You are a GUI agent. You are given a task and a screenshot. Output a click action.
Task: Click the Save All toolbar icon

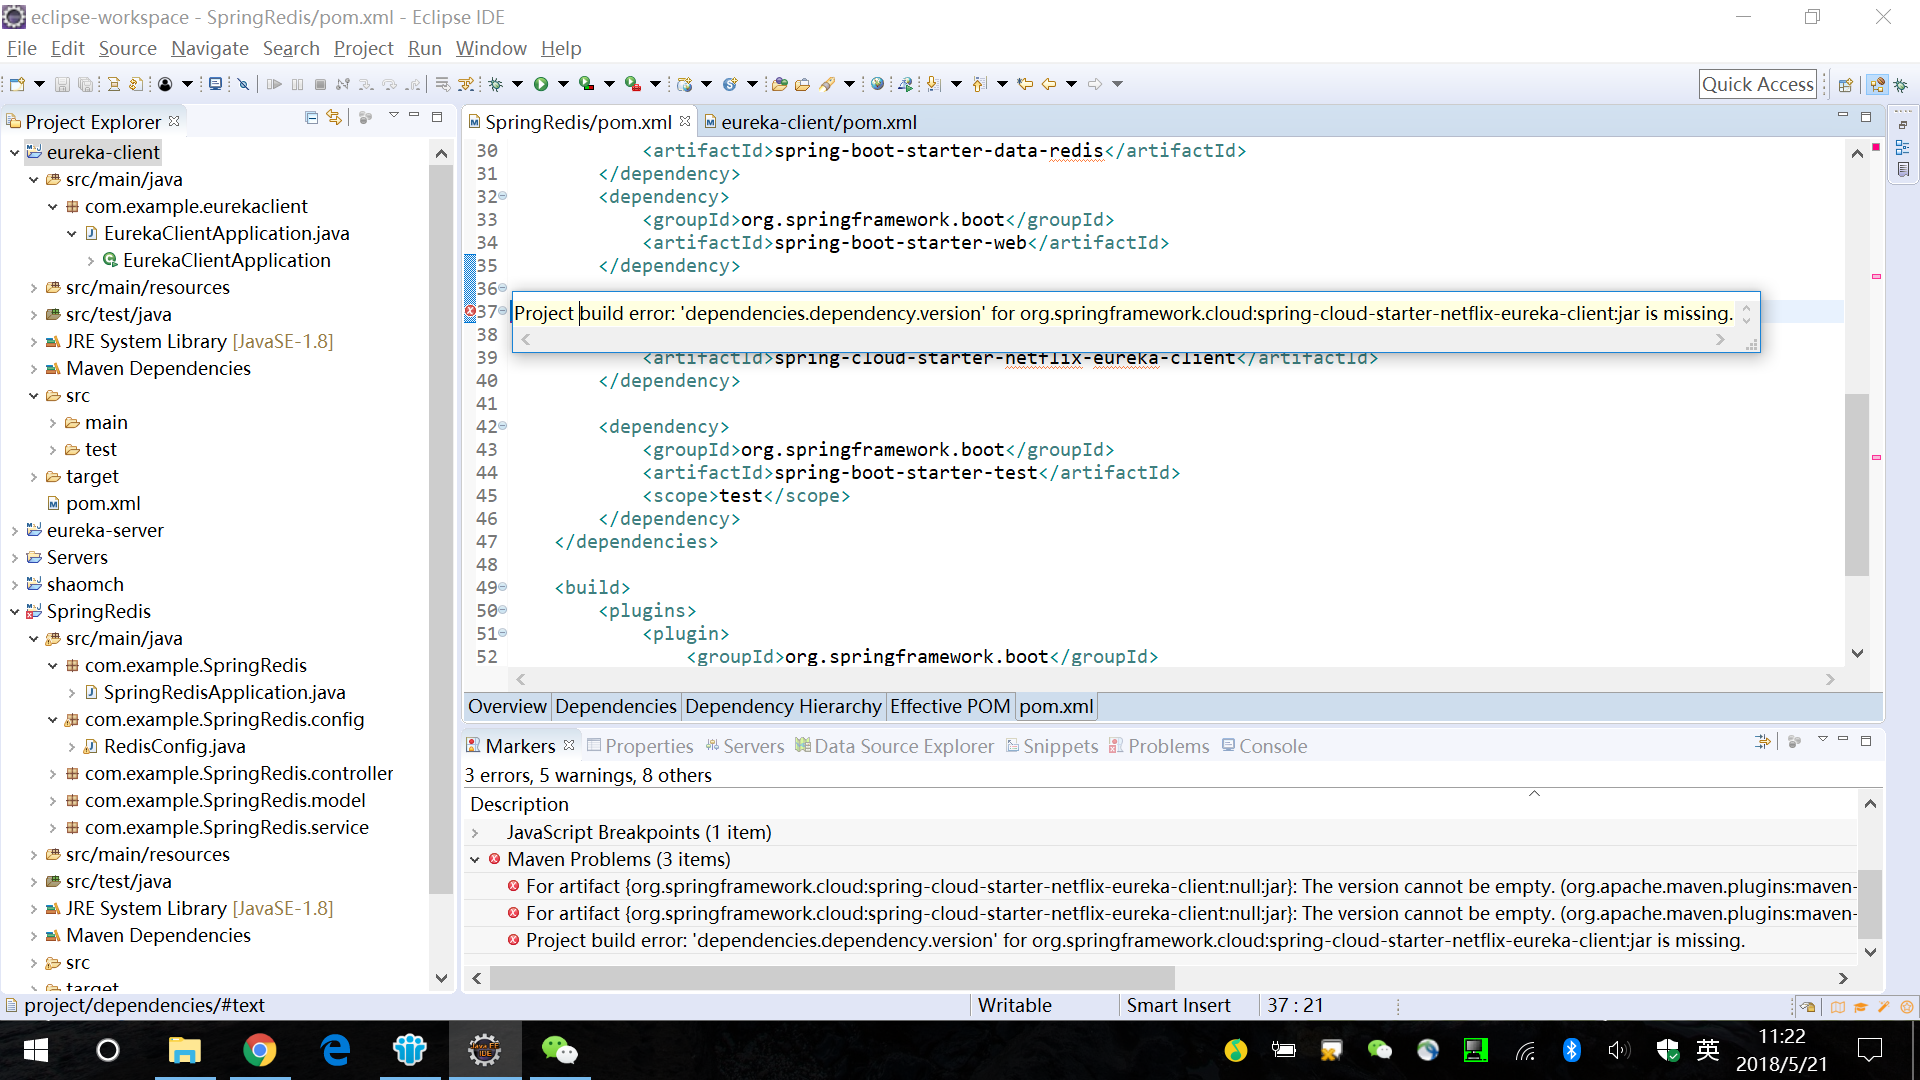[x=86, y=84]
